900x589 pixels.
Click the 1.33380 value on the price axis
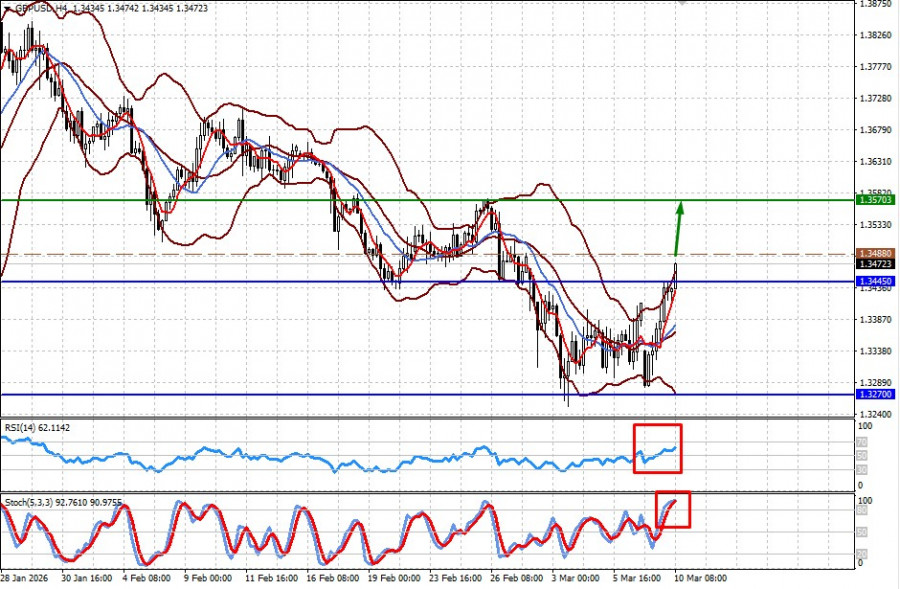[x=876, y=351]
